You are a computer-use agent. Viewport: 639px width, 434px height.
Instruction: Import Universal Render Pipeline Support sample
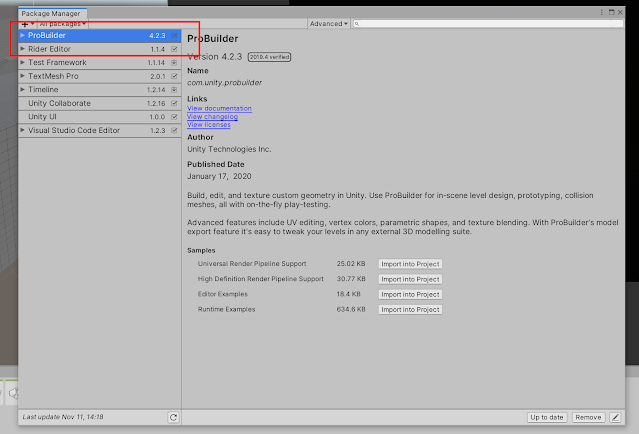410,264
